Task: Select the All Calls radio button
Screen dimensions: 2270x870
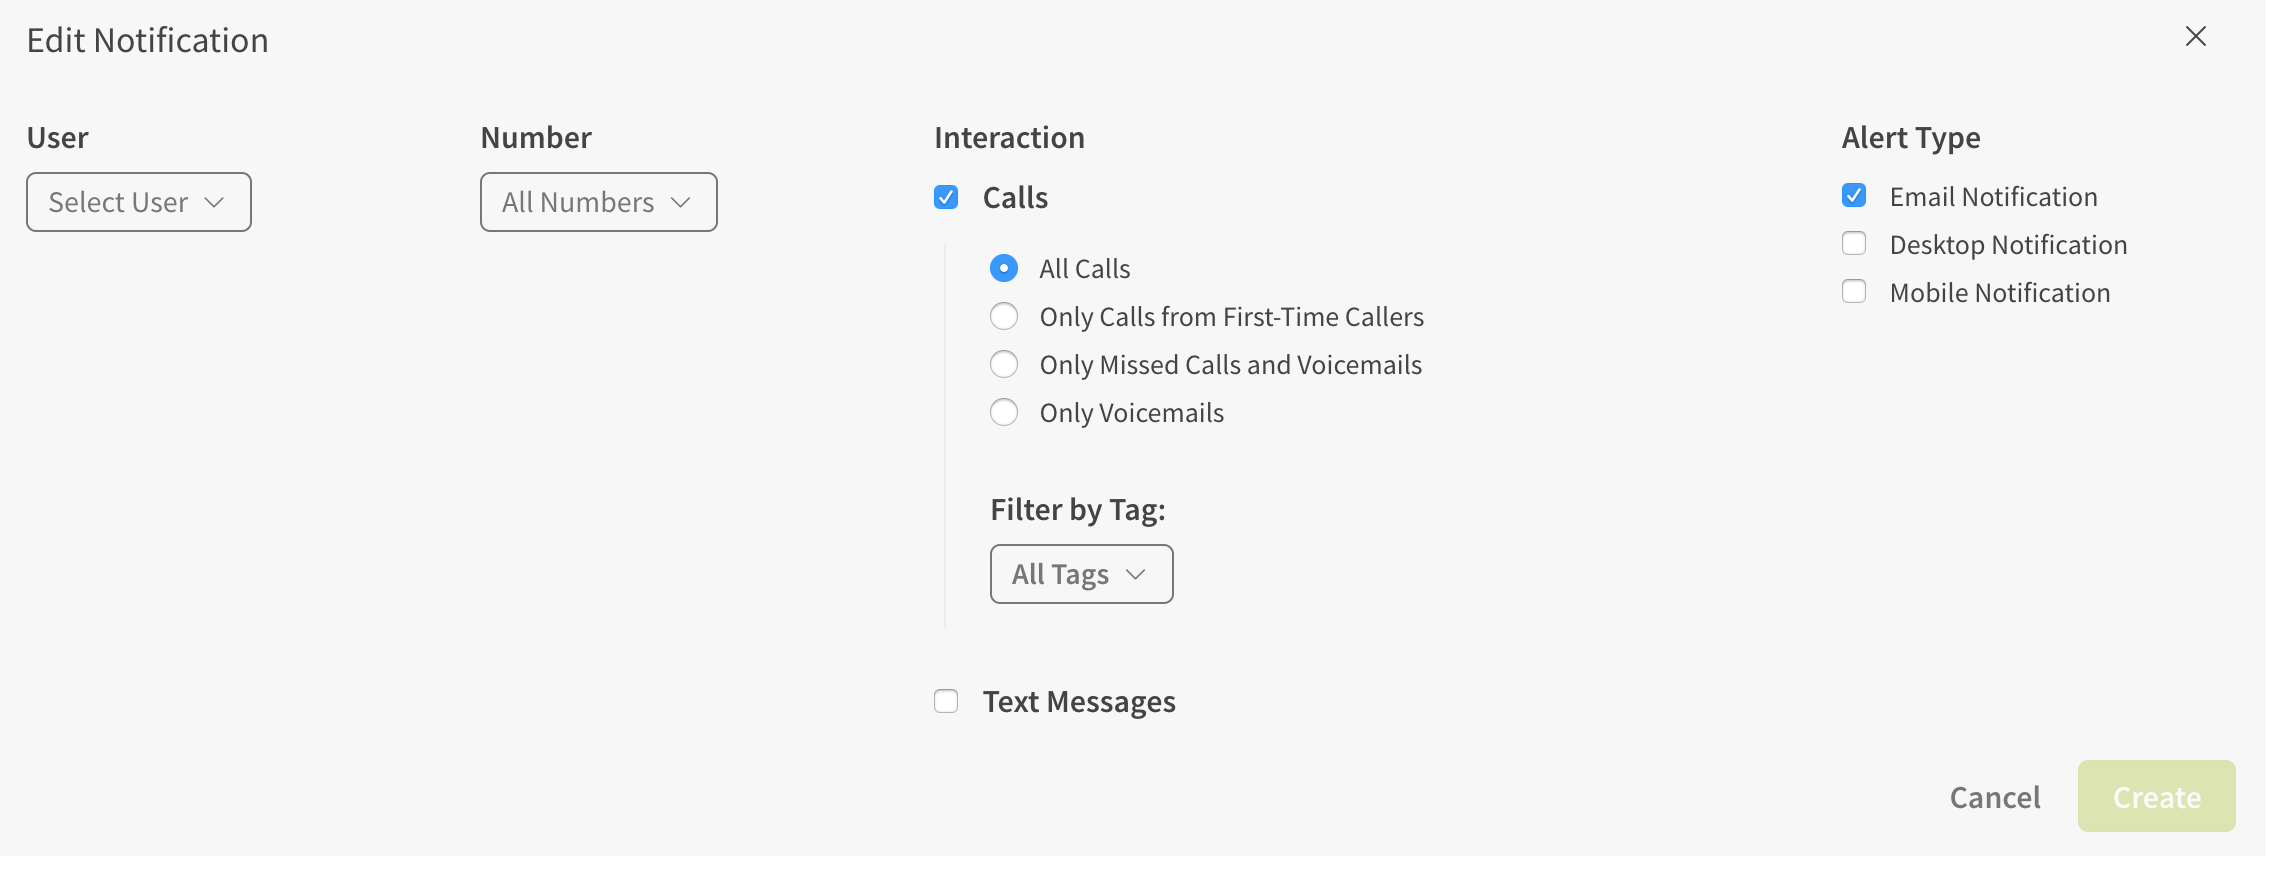Action: pos(1004,268)
